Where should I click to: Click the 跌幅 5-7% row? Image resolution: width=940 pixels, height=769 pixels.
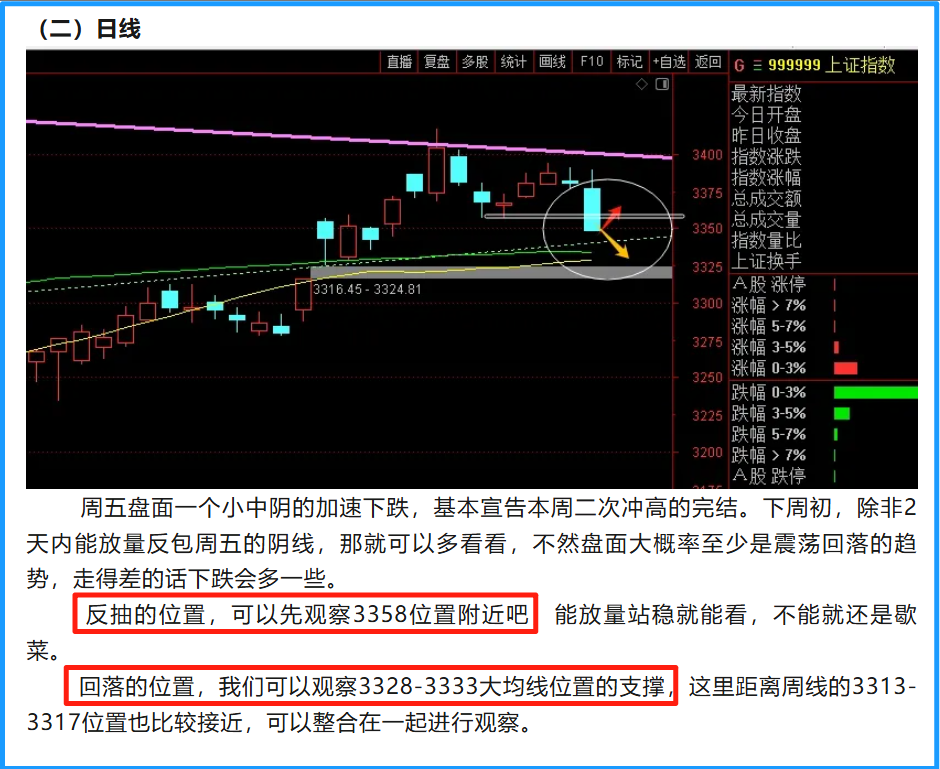pos(824,435)
